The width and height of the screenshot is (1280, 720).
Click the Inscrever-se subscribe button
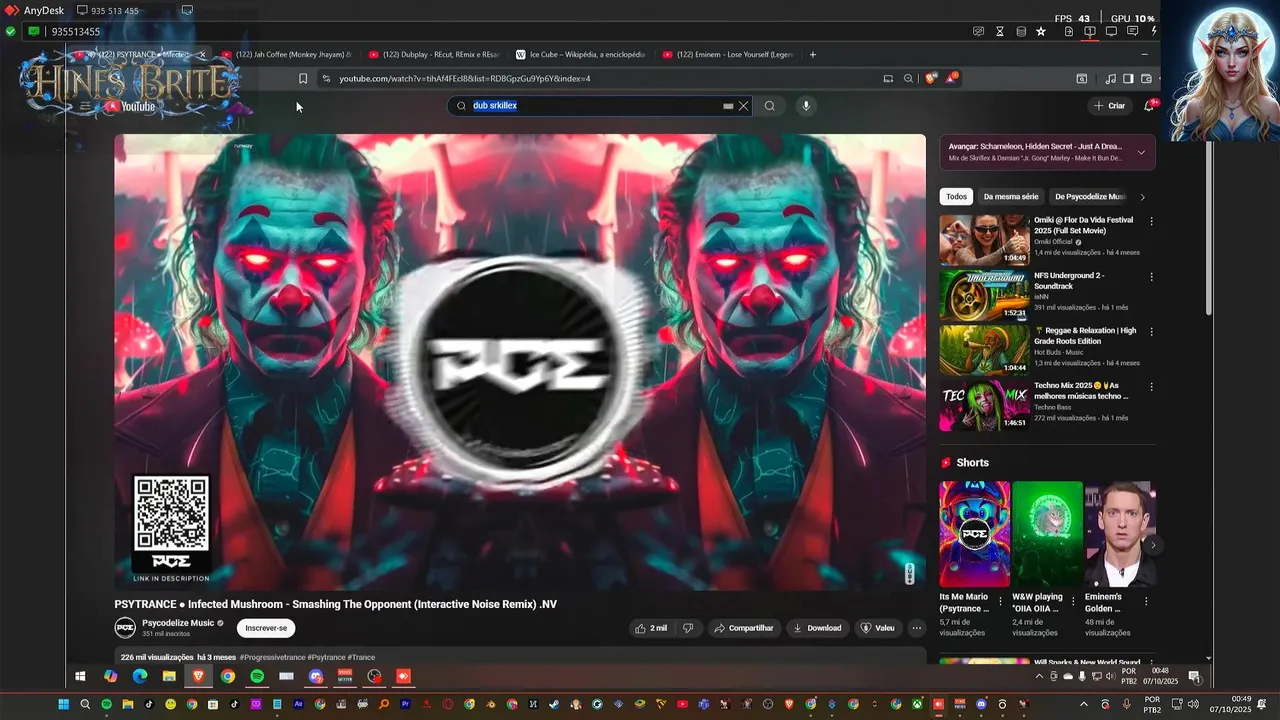(266, 628)
